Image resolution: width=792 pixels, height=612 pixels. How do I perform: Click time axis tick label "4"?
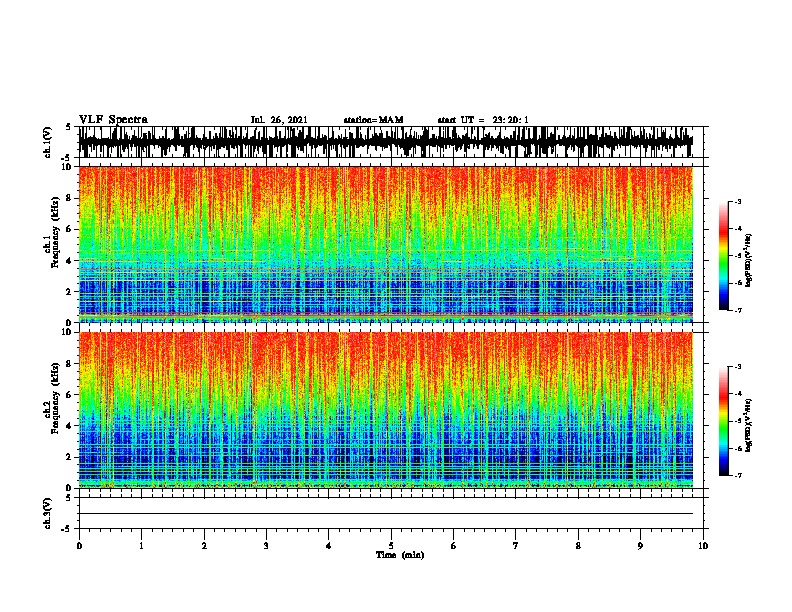coord(329,545)
